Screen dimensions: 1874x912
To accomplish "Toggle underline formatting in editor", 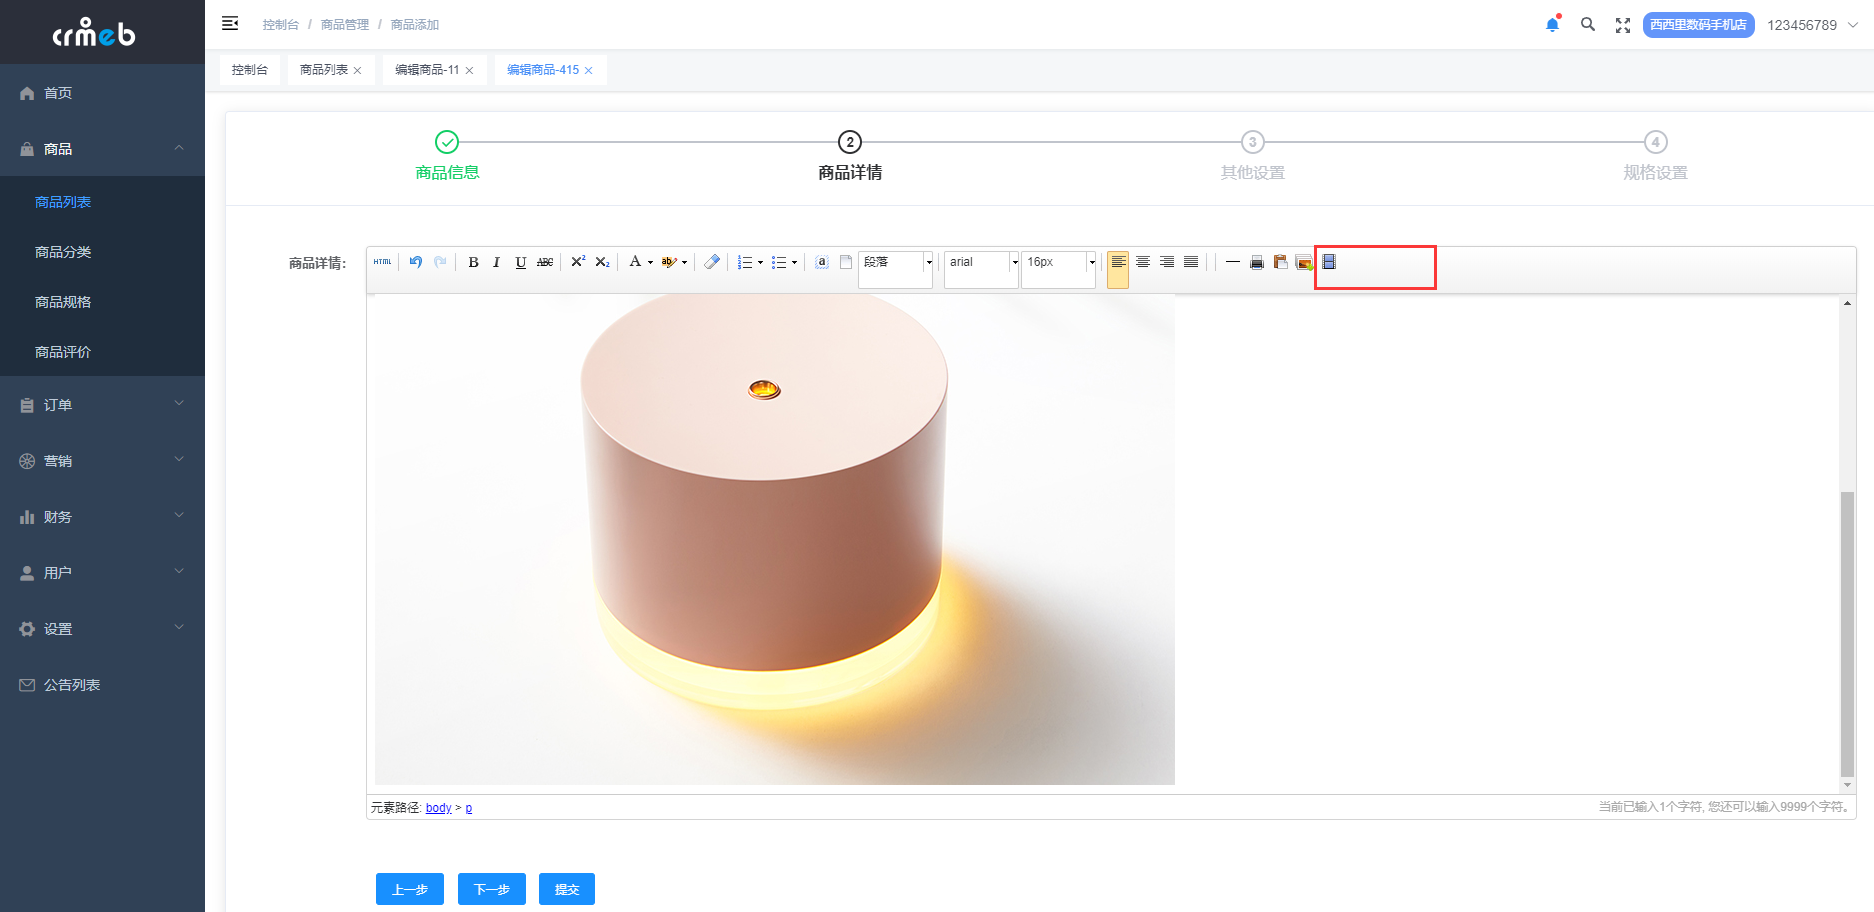I will point(520,262).
